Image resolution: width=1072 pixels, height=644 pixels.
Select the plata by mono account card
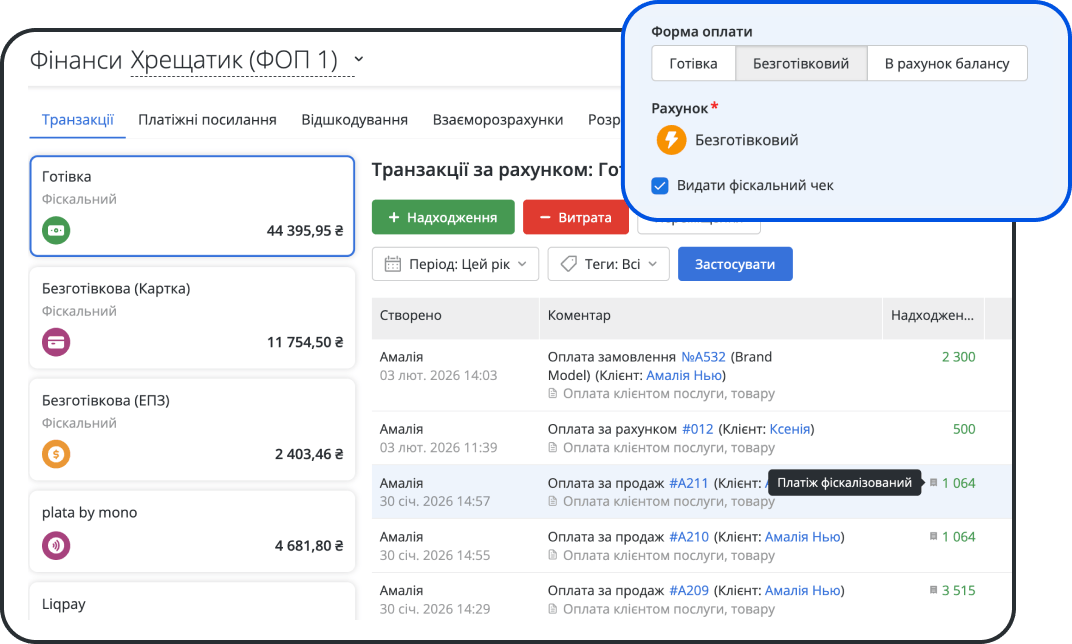tap(192, 531)
